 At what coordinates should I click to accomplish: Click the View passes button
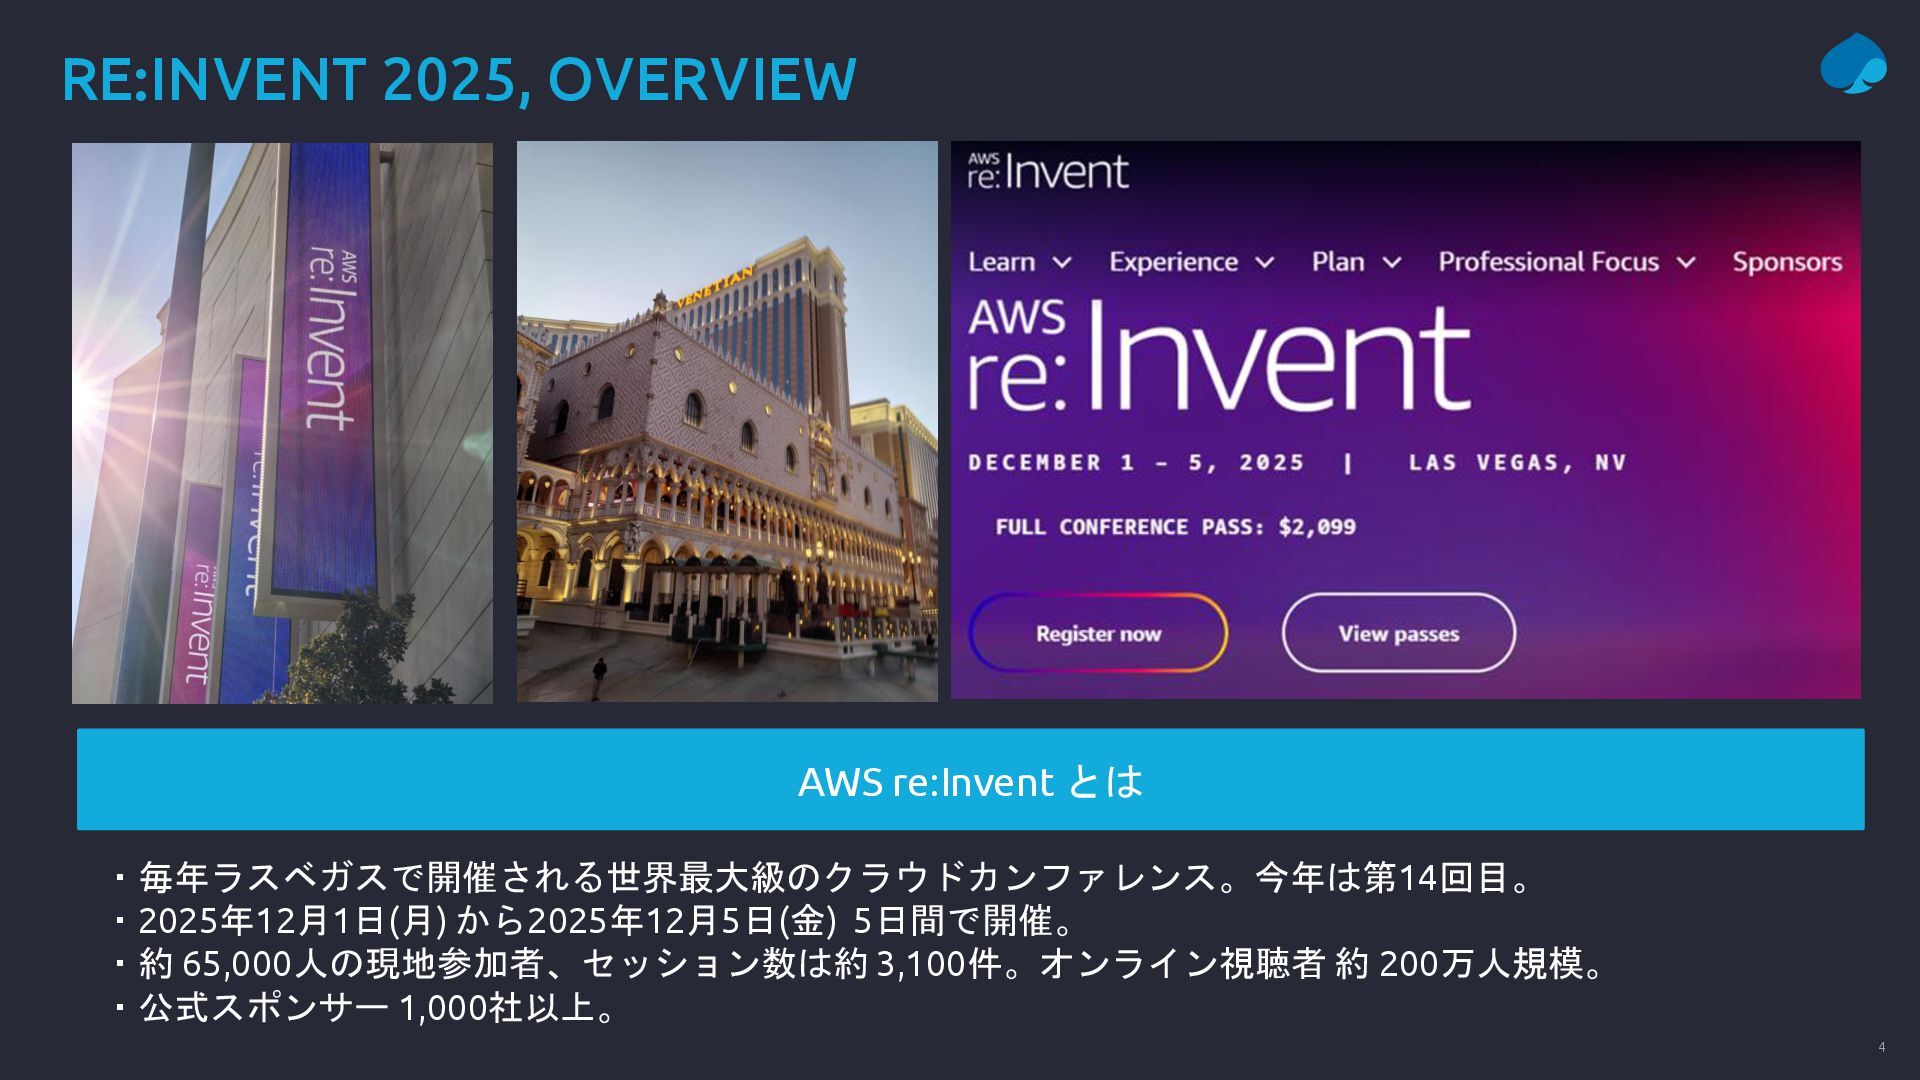pyautogui.click(x=1398, y=633)
